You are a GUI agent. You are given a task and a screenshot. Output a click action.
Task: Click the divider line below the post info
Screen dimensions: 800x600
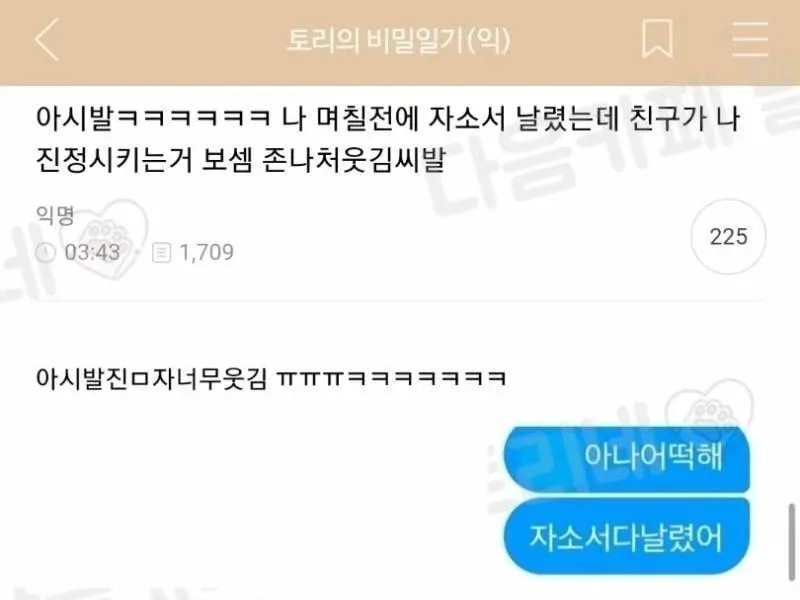point(400,300)
